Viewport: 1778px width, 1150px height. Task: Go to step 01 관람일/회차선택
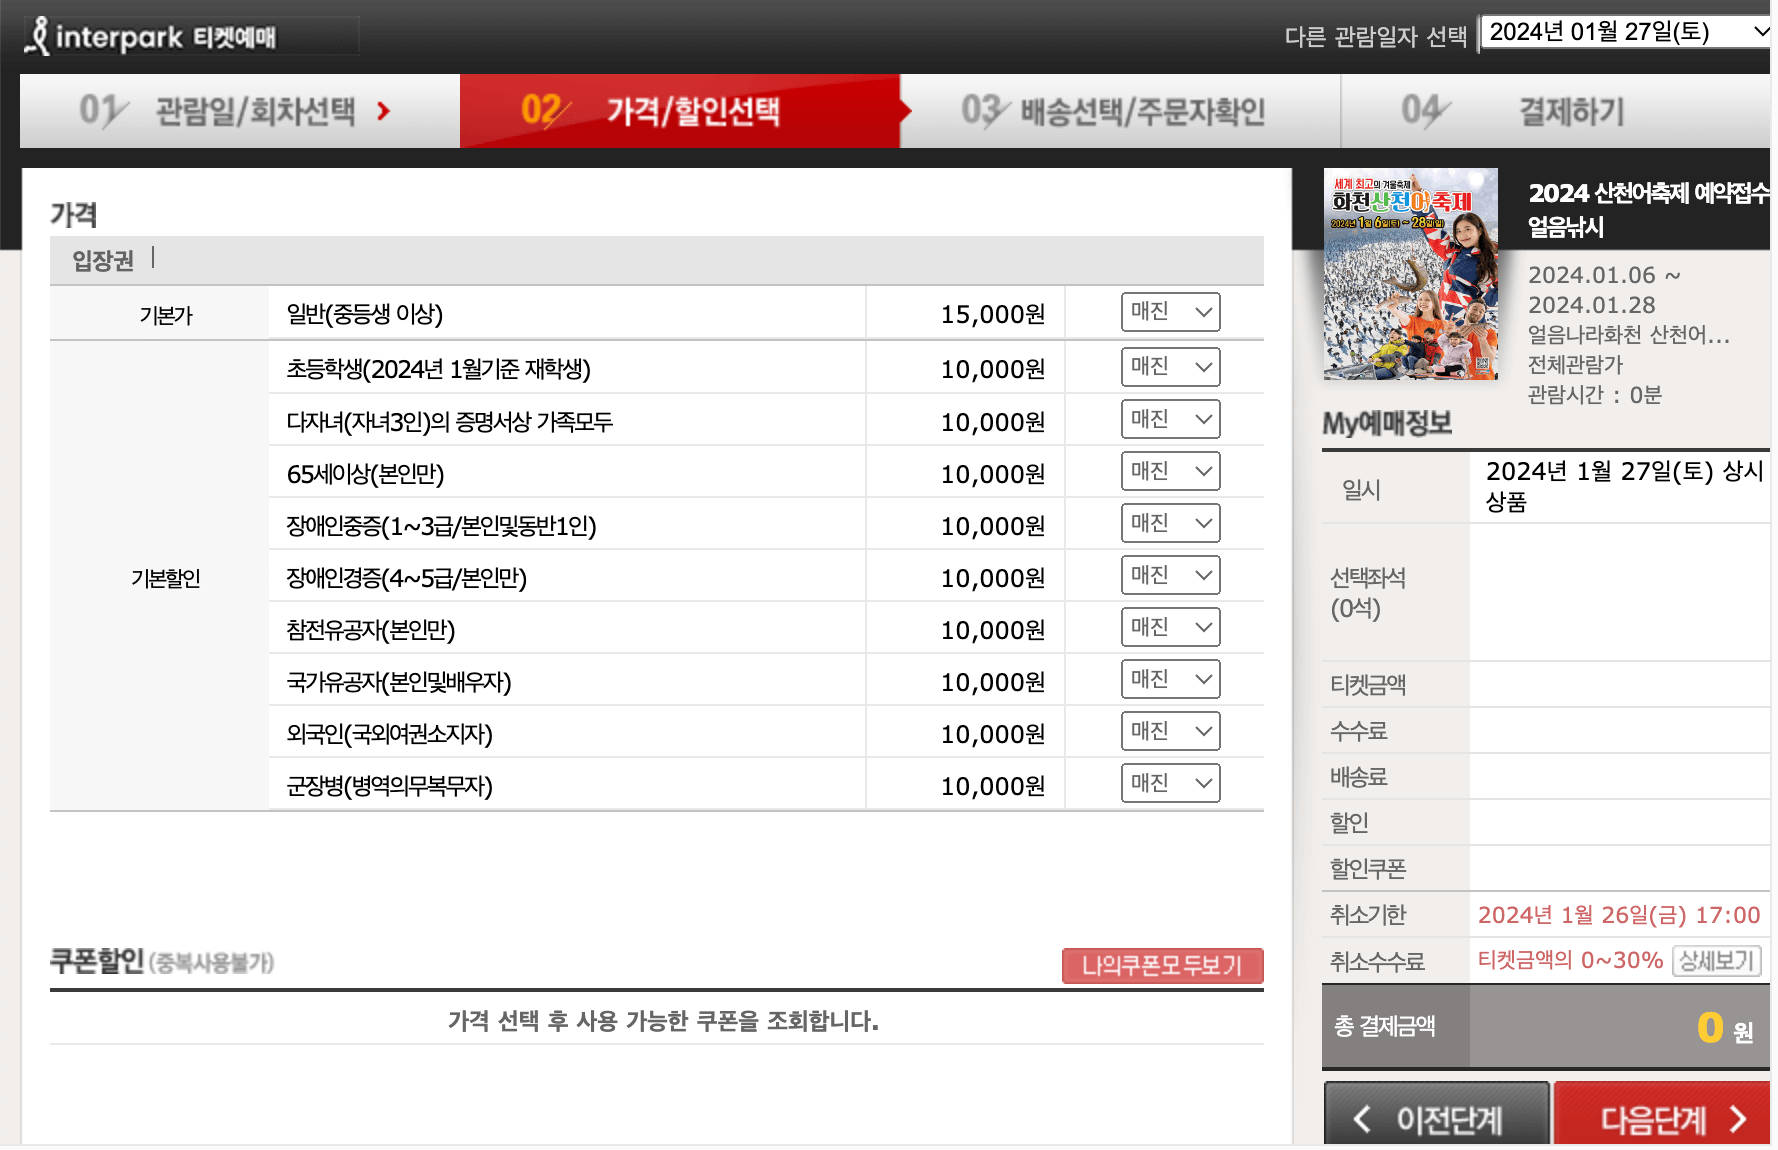point(240,111)
